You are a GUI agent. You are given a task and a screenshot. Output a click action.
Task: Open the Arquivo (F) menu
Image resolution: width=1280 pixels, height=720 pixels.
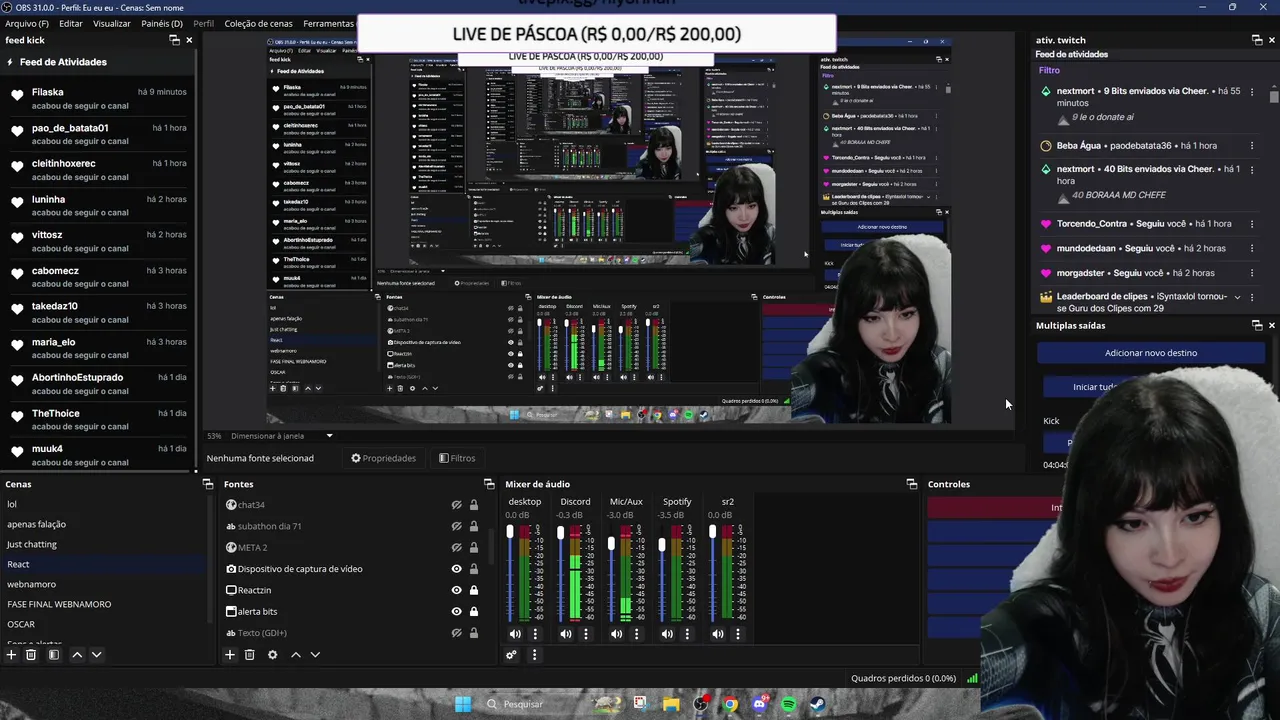click(x=27, y=23)
